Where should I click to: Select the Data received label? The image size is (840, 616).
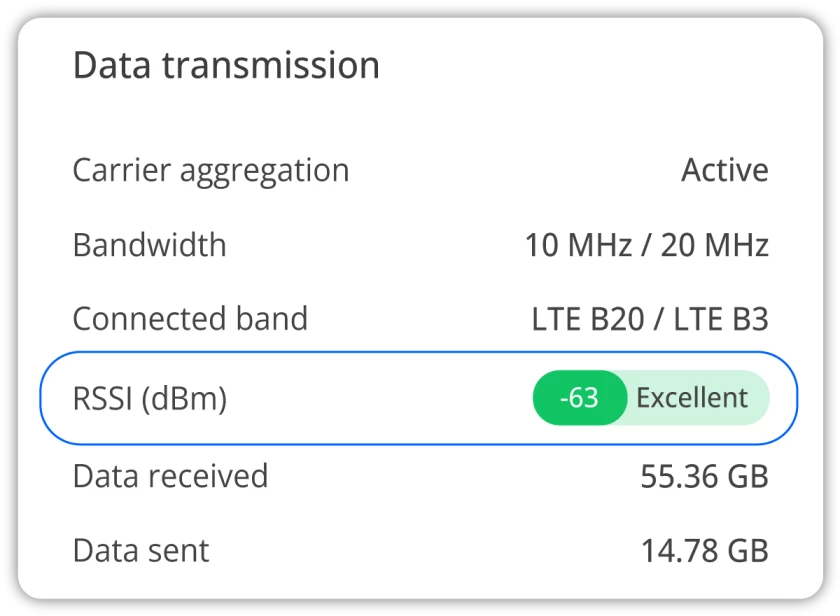pyautogui.click(x=170, y=476)
